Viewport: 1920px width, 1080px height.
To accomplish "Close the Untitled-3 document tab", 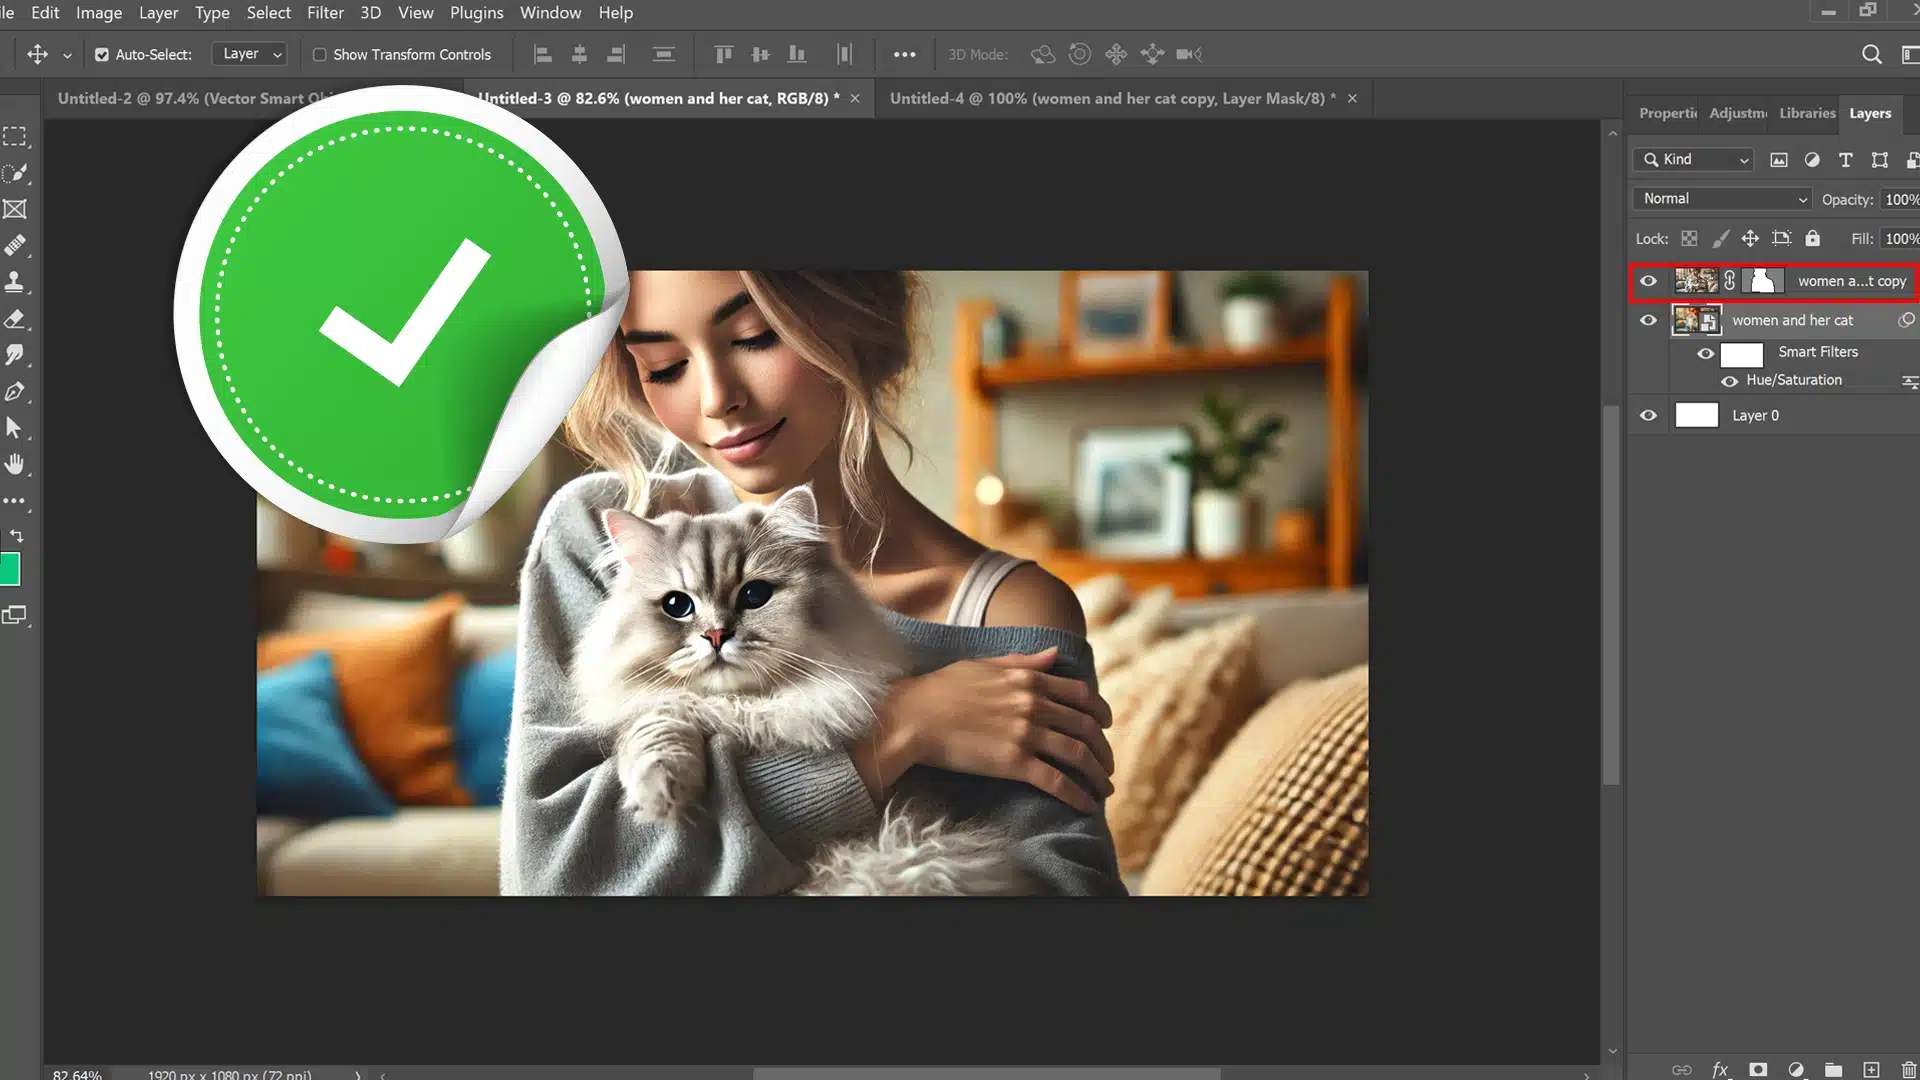I will 855,98.
